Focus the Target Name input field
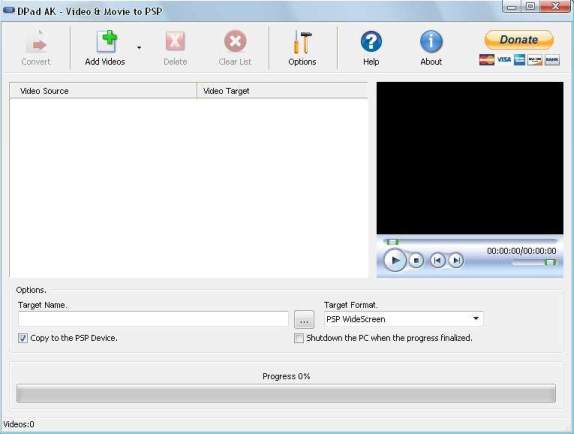This screenshot has width=574, height=434. pyautogui.click(x=153, y=319)
